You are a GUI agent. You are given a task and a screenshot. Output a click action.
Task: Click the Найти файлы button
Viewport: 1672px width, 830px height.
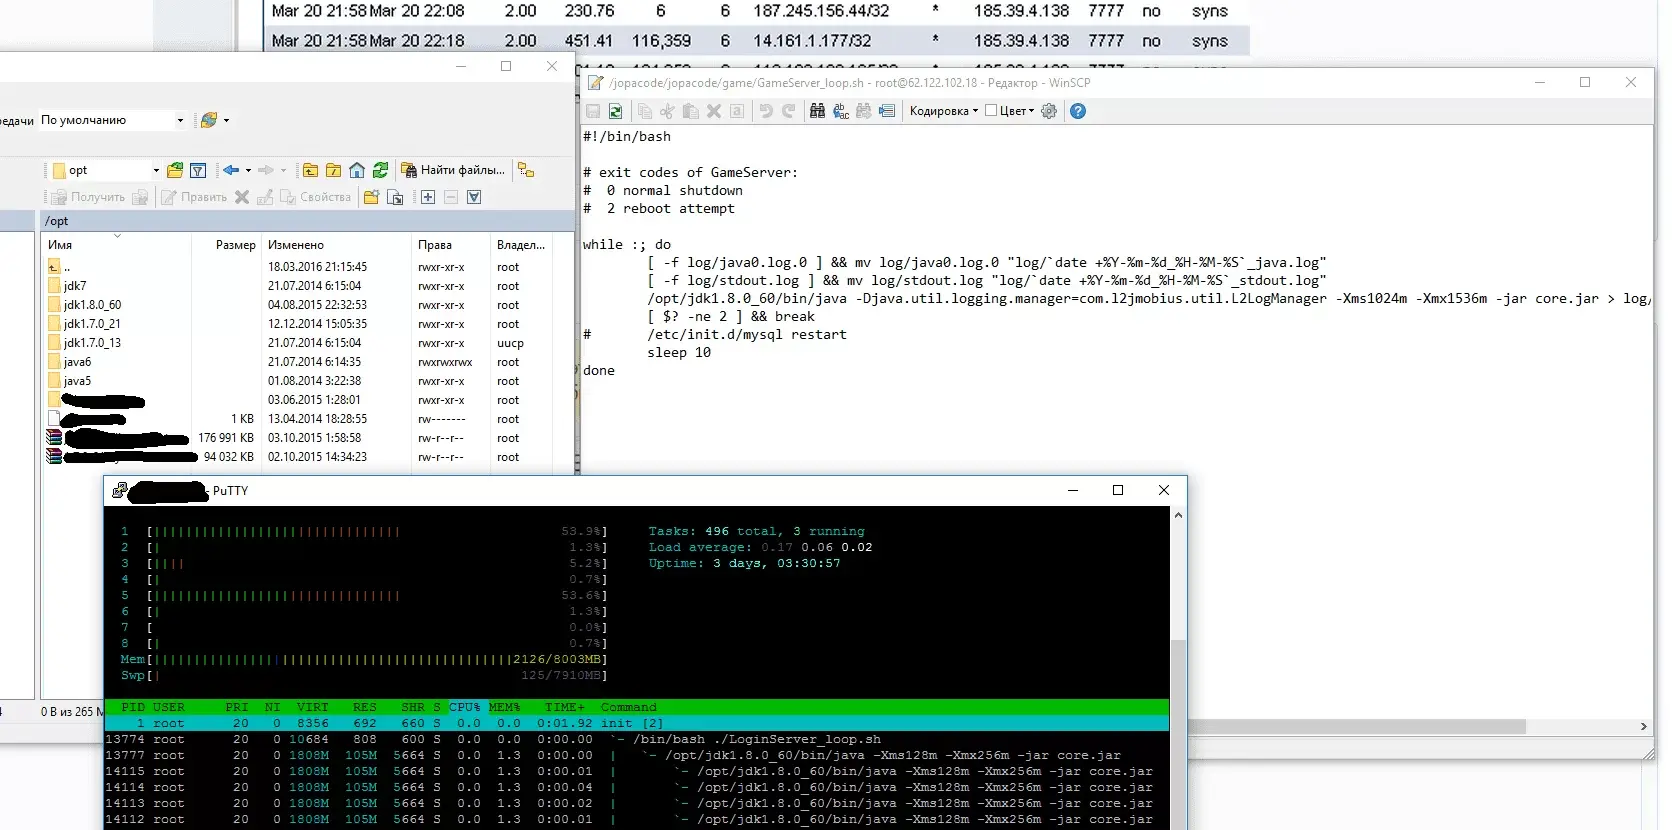(x=453, y=170)
